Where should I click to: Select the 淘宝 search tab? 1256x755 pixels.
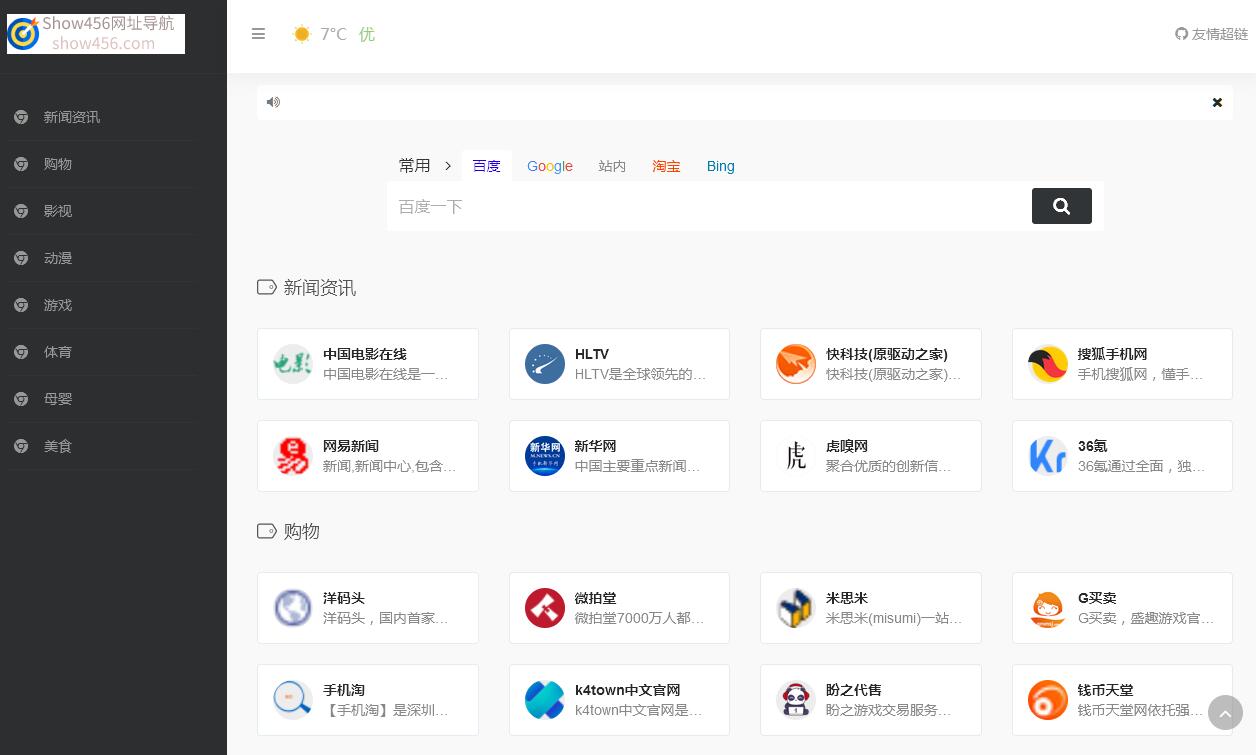pyautogui.click(x=666, y=166)
